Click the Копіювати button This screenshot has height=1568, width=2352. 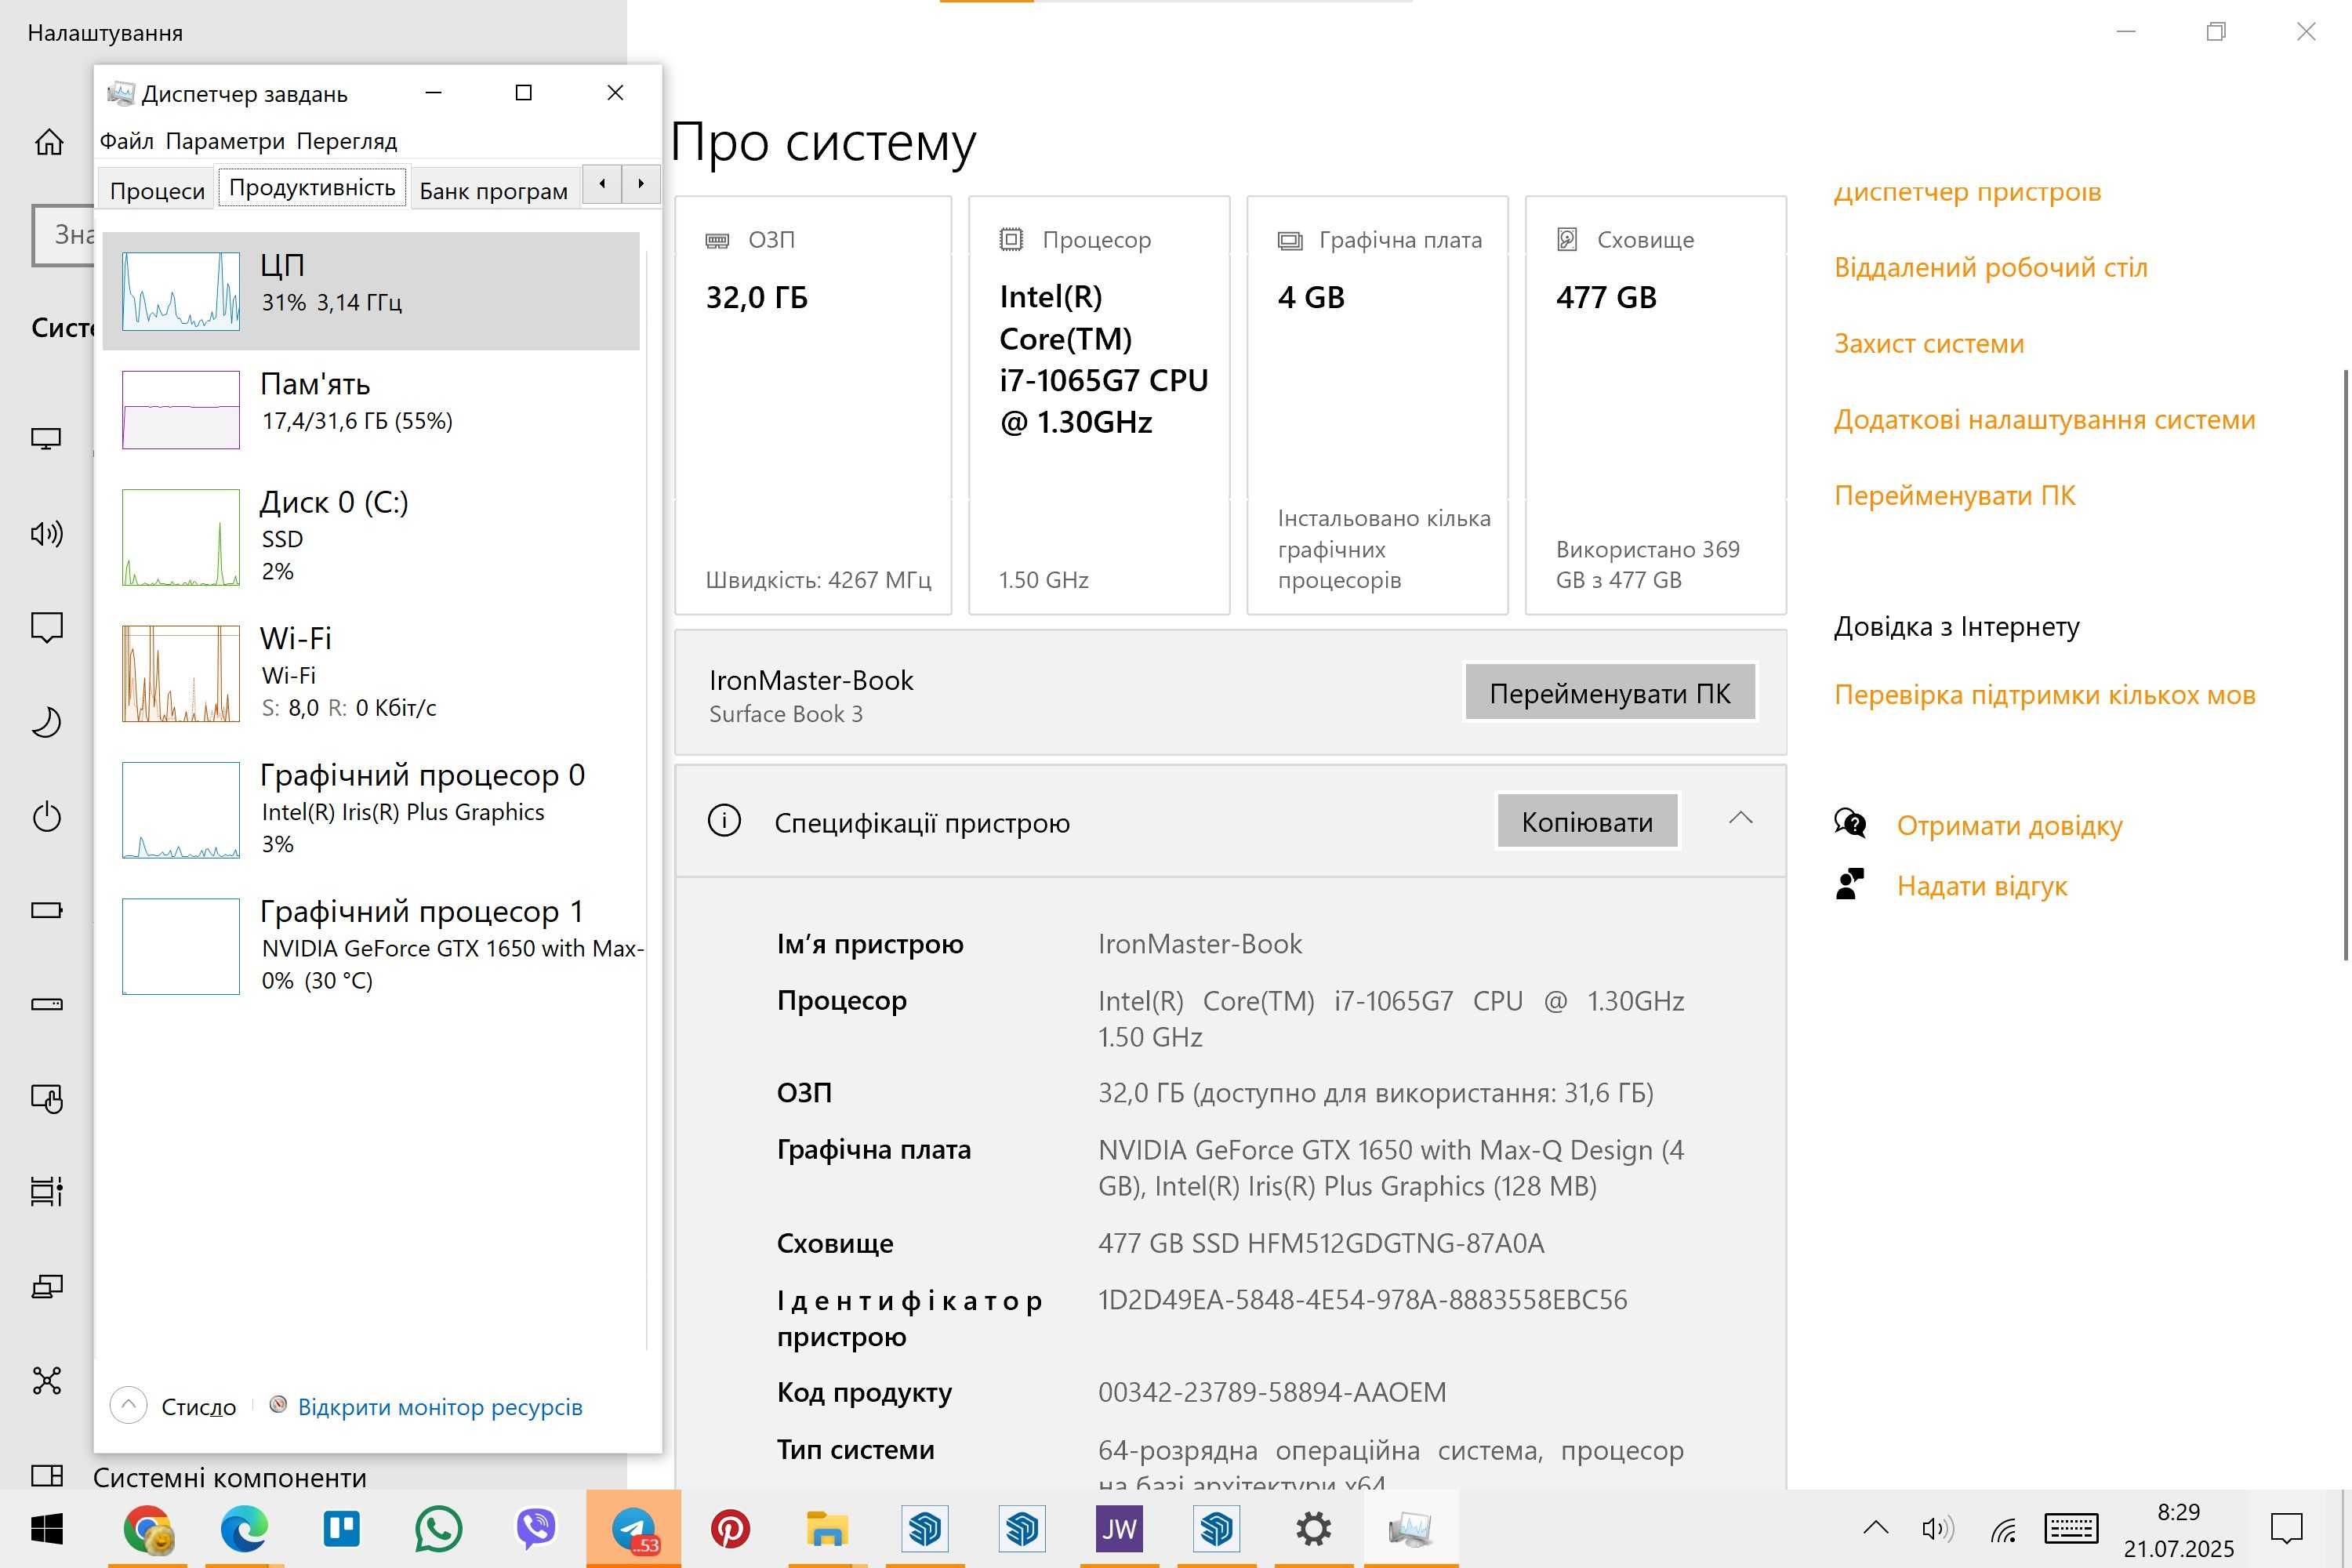pos(1587,821)
